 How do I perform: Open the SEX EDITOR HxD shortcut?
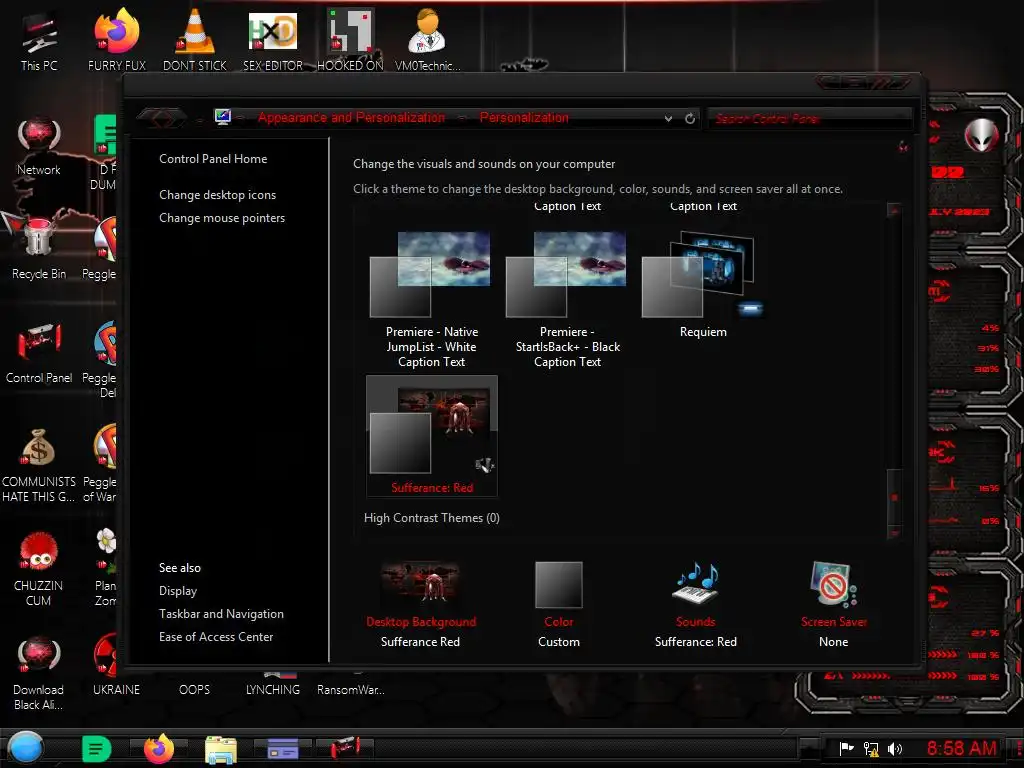tap(272, 40)
